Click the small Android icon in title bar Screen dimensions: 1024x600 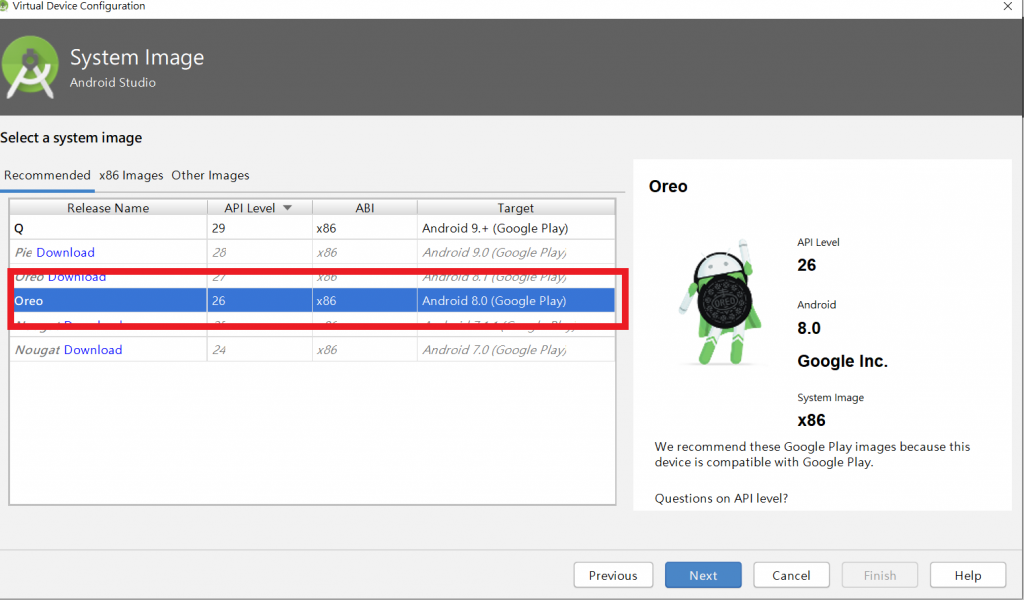pos(4,6)
